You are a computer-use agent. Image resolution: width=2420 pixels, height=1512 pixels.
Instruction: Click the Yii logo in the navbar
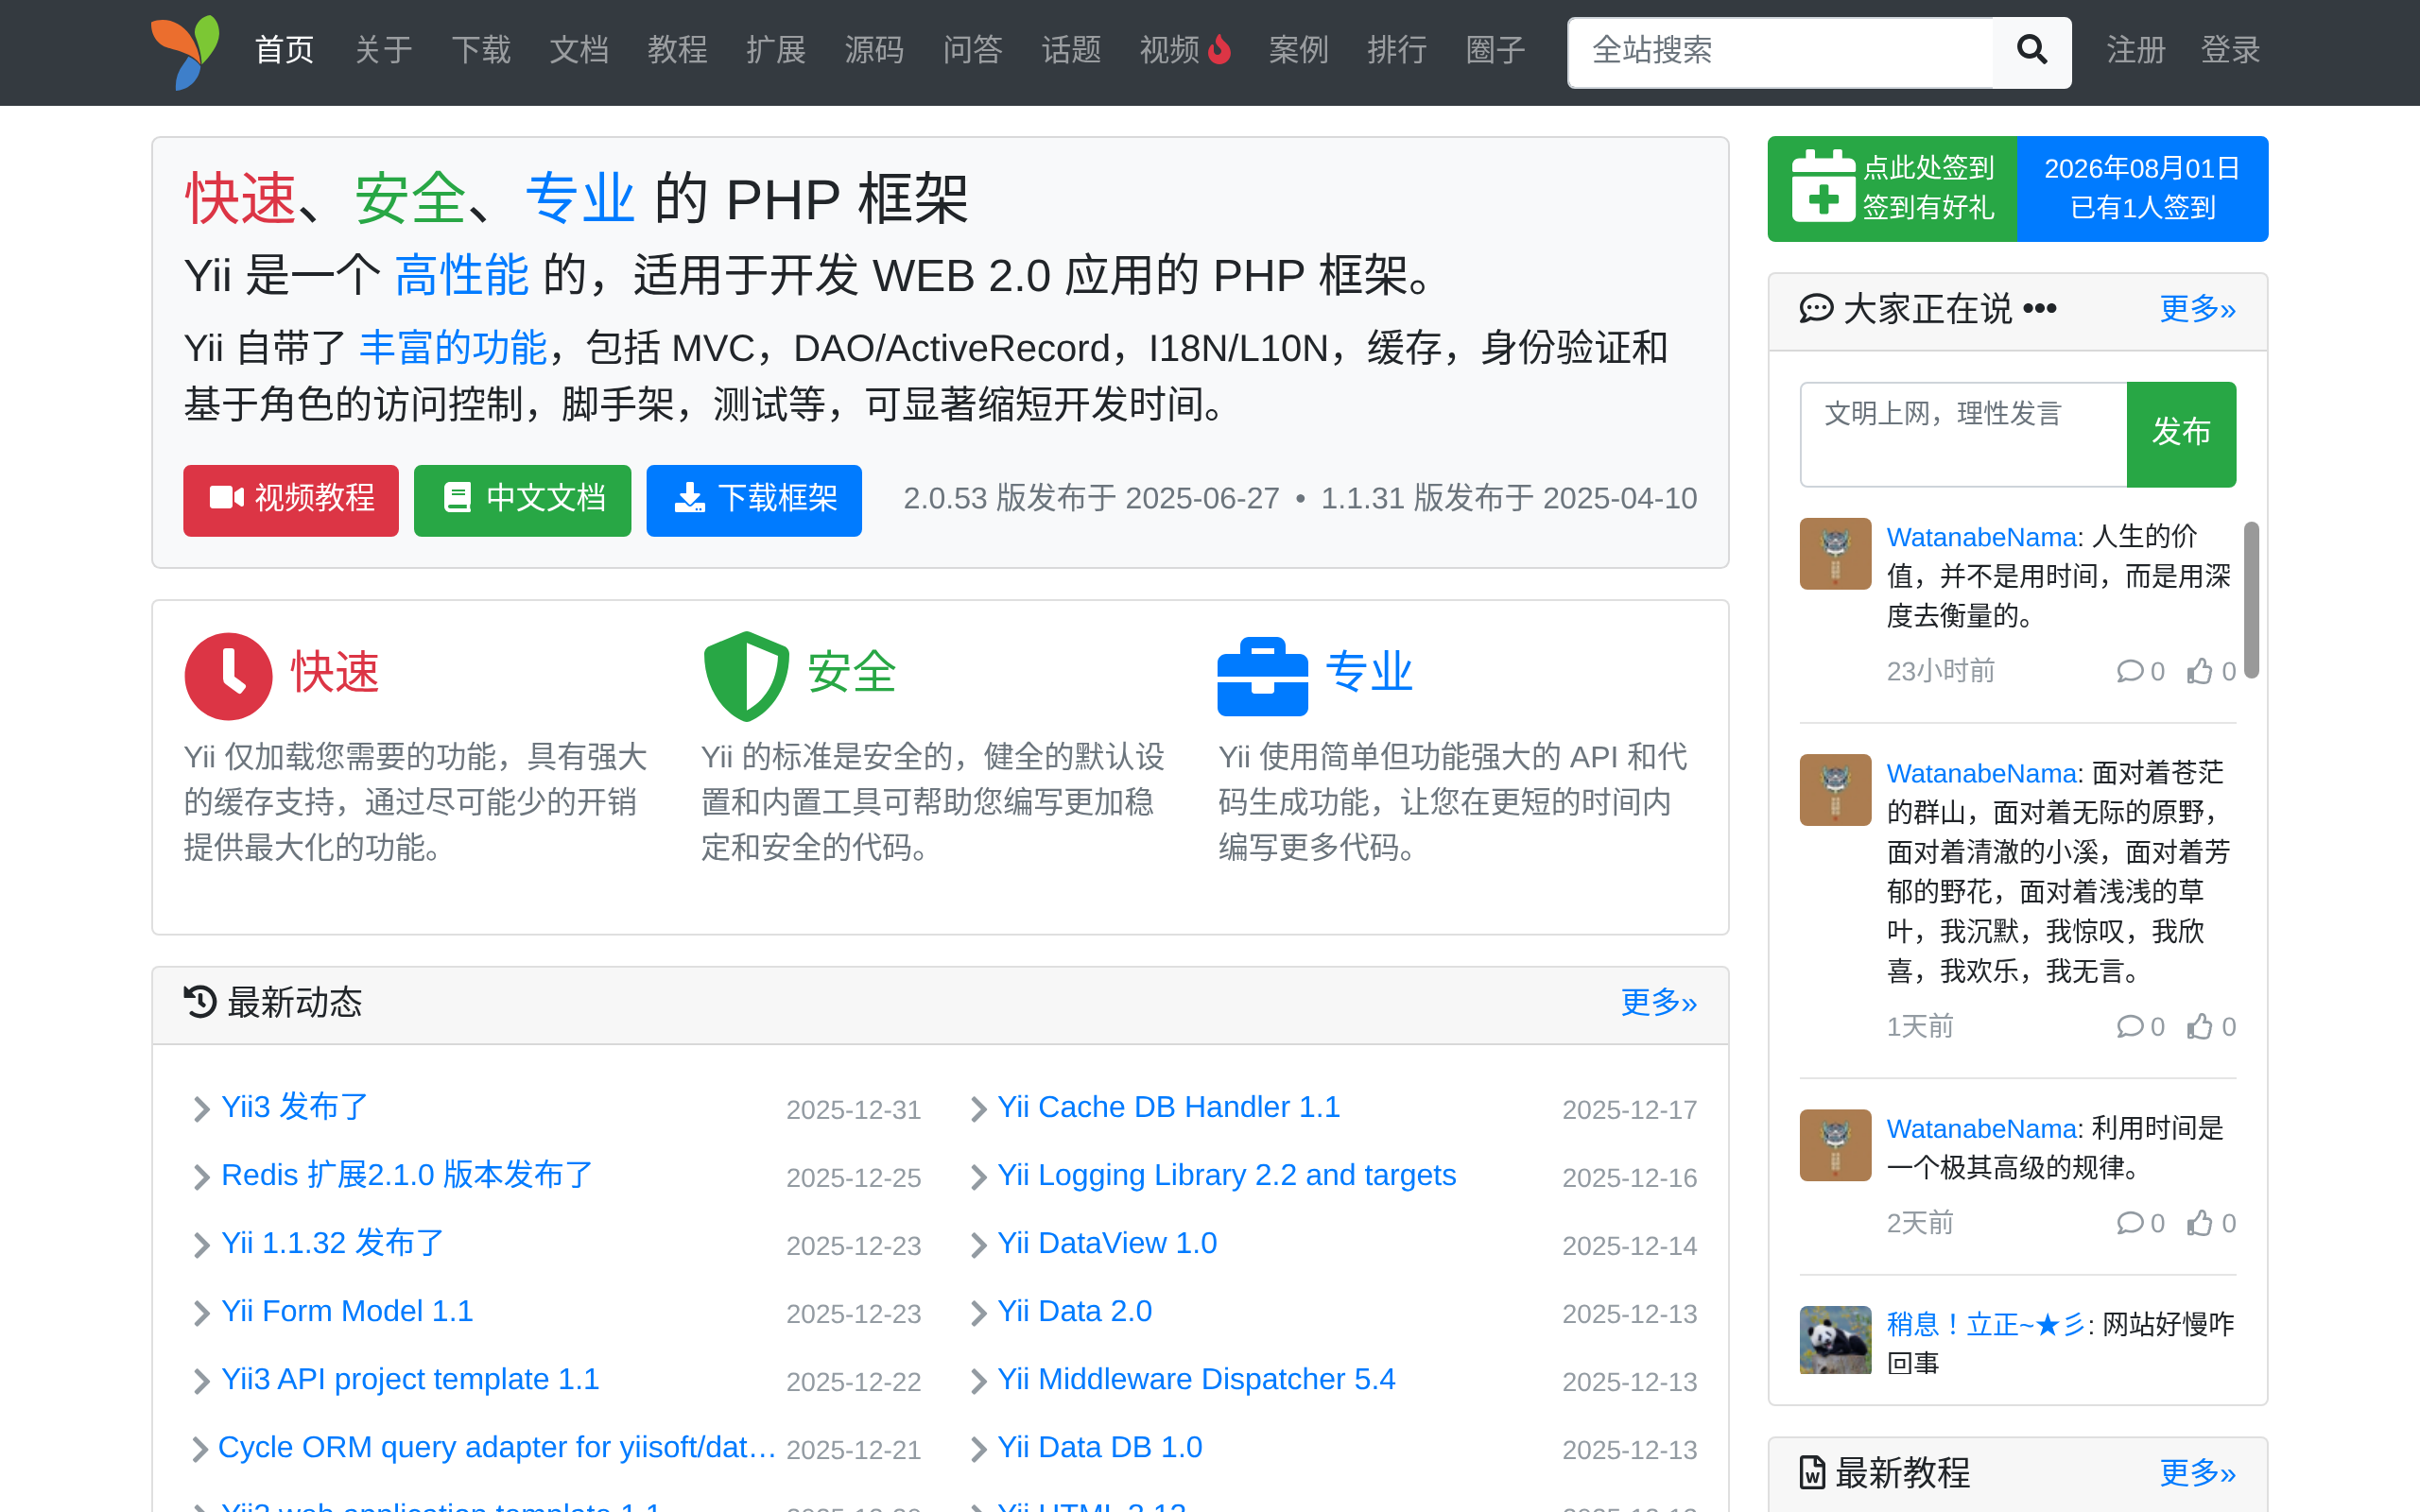[x=186, y=51]
